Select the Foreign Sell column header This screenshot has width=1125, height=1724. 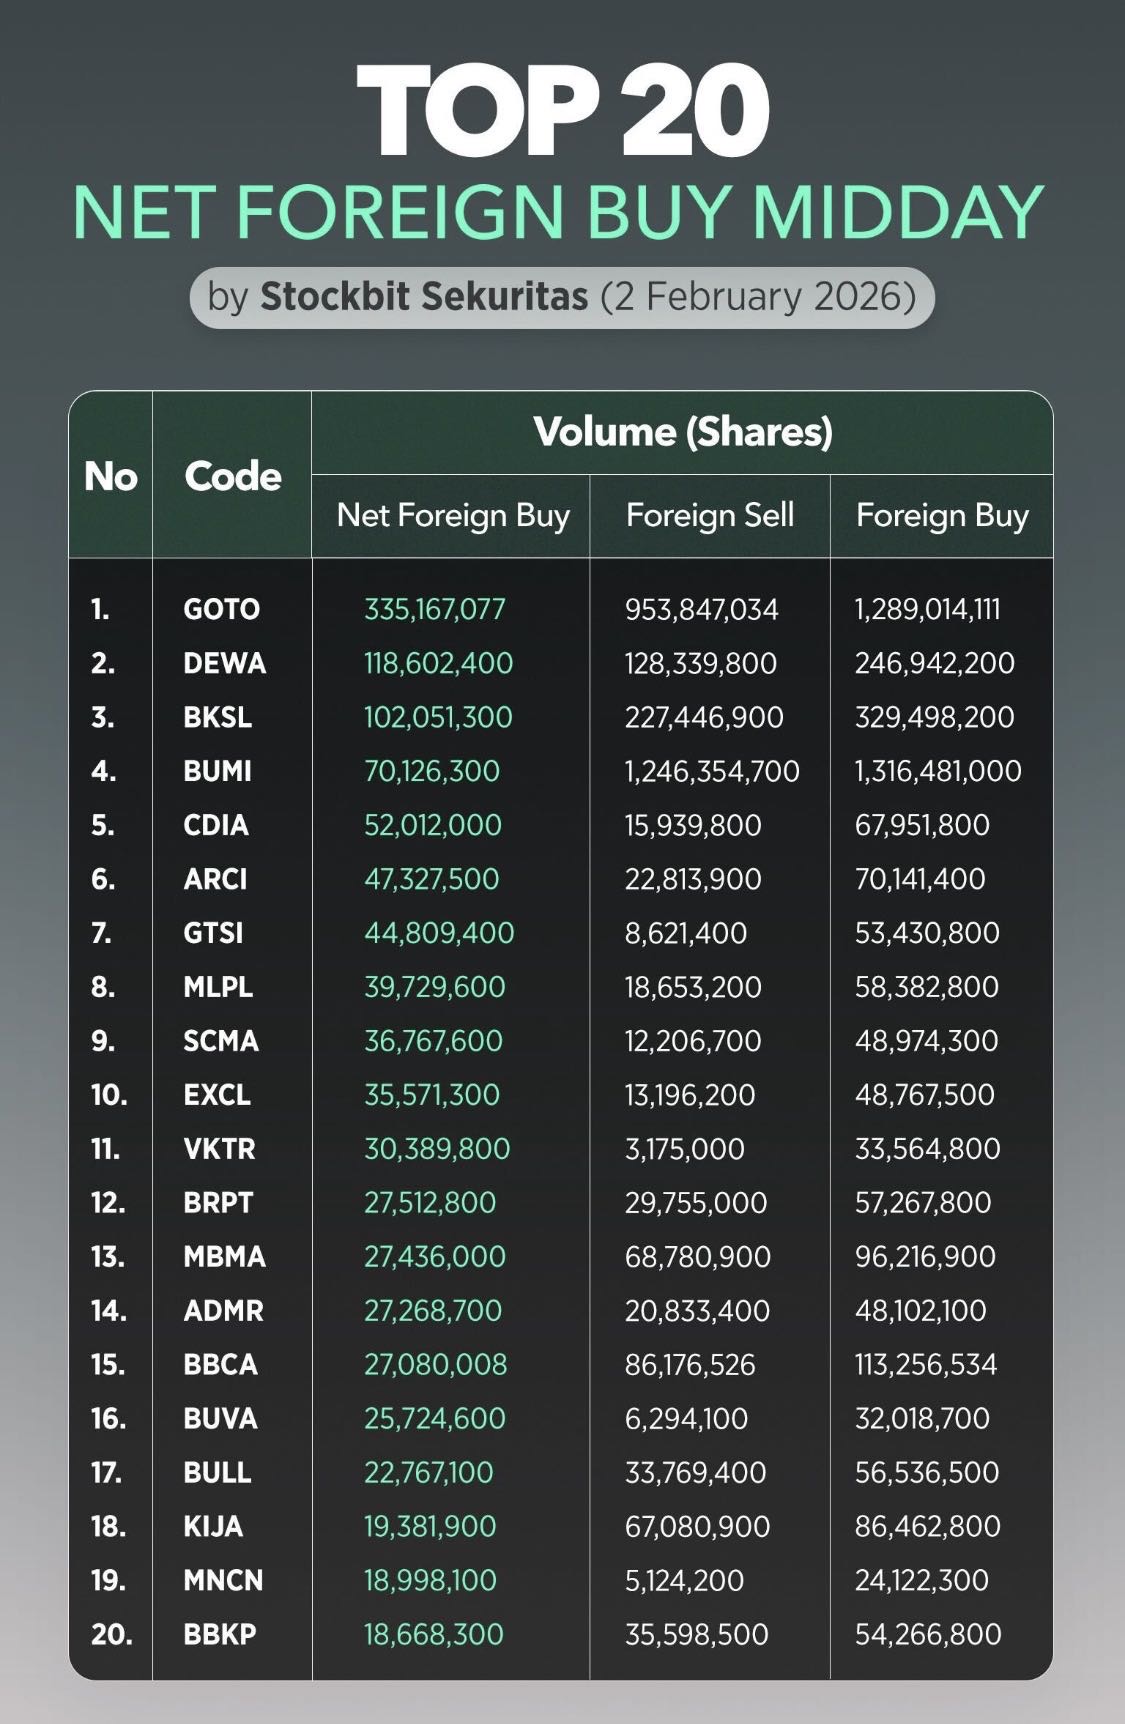[710, 515]
